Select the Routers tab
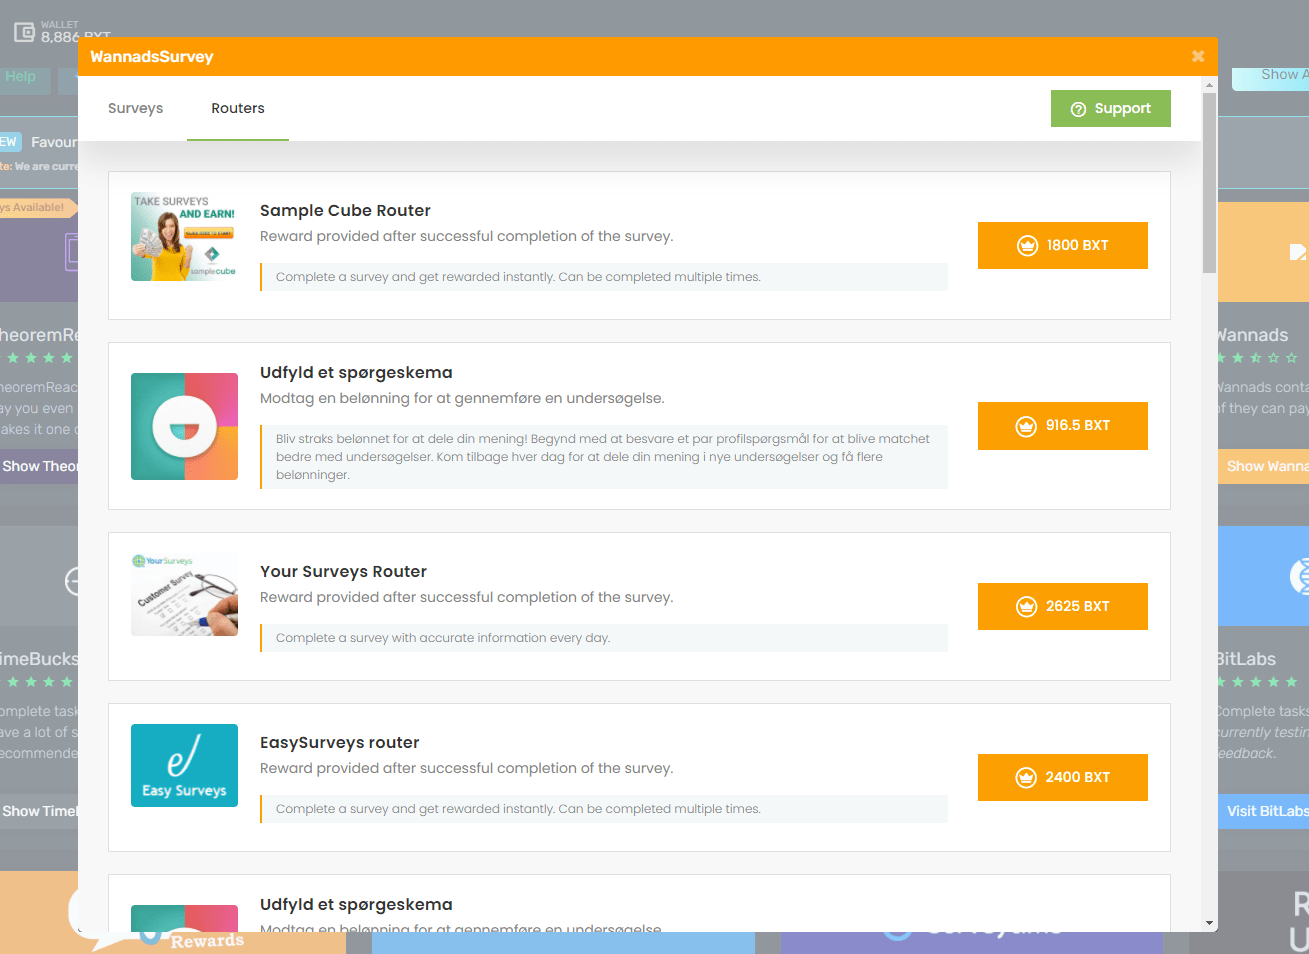 coord(238,108)
